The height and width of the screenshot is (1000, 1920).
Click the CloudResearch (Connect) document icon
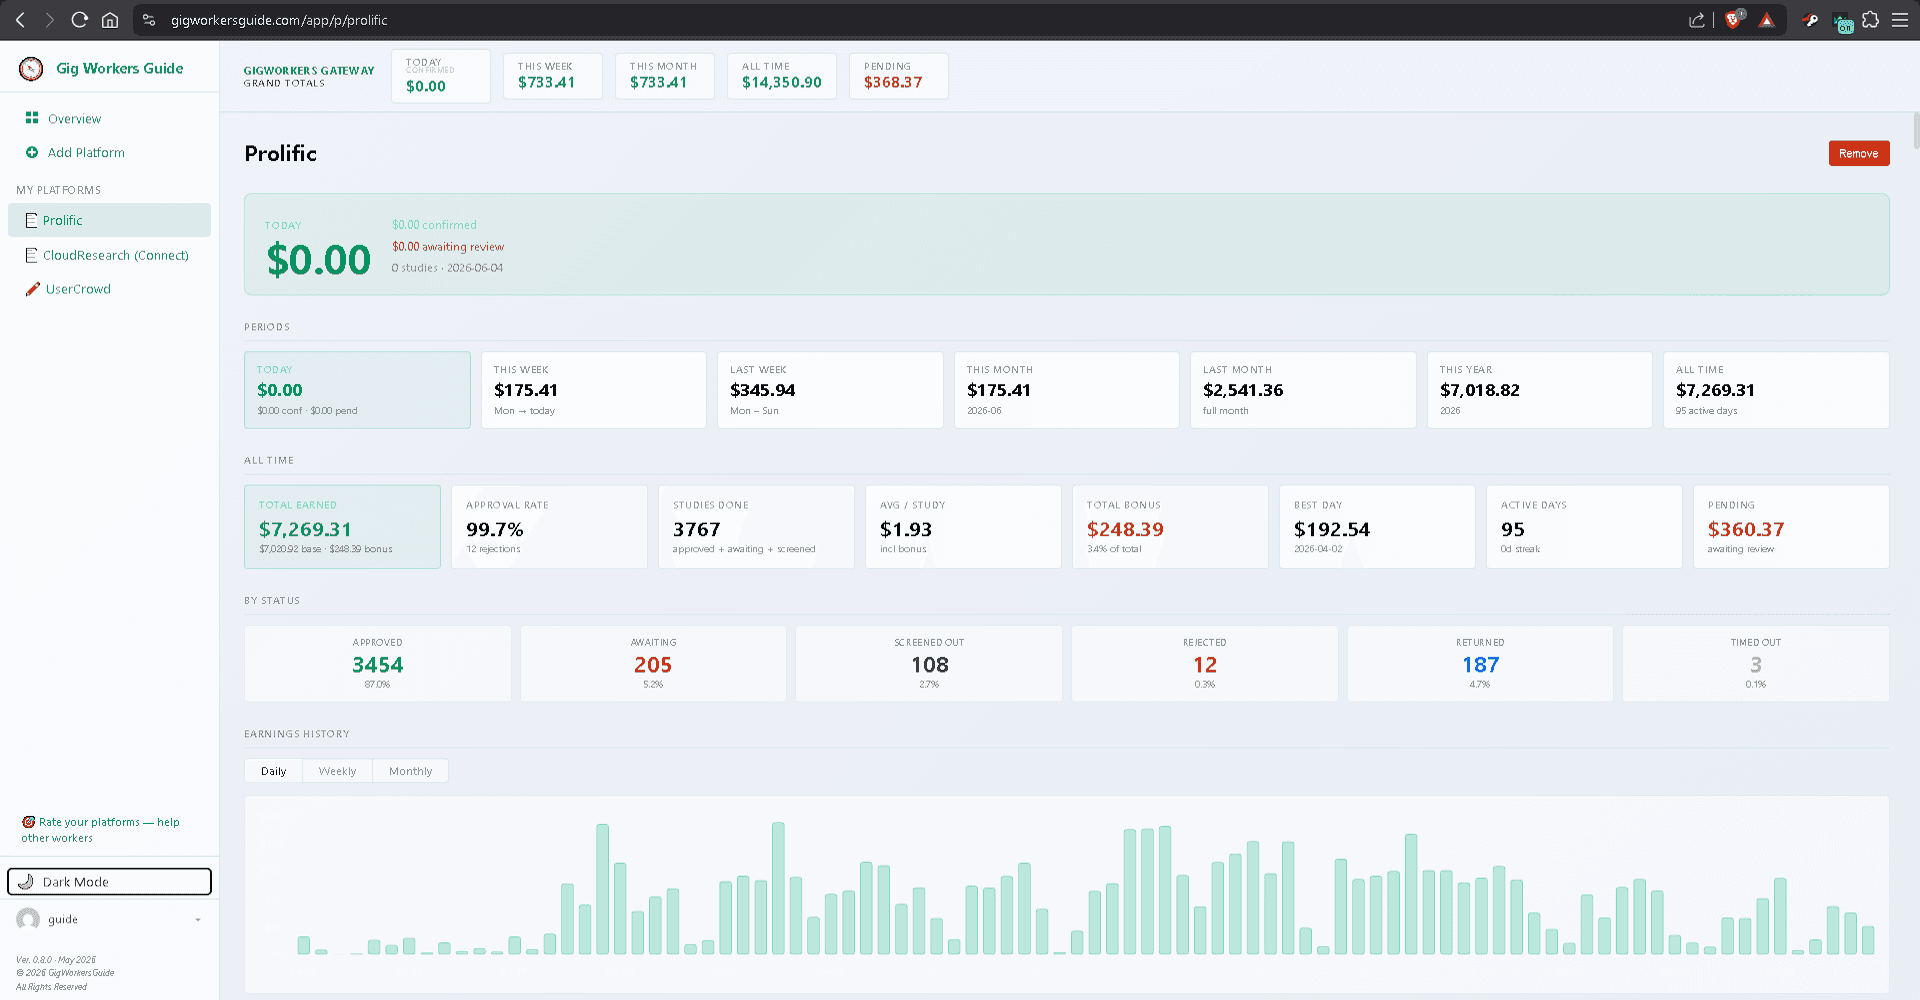click(31, 255)
